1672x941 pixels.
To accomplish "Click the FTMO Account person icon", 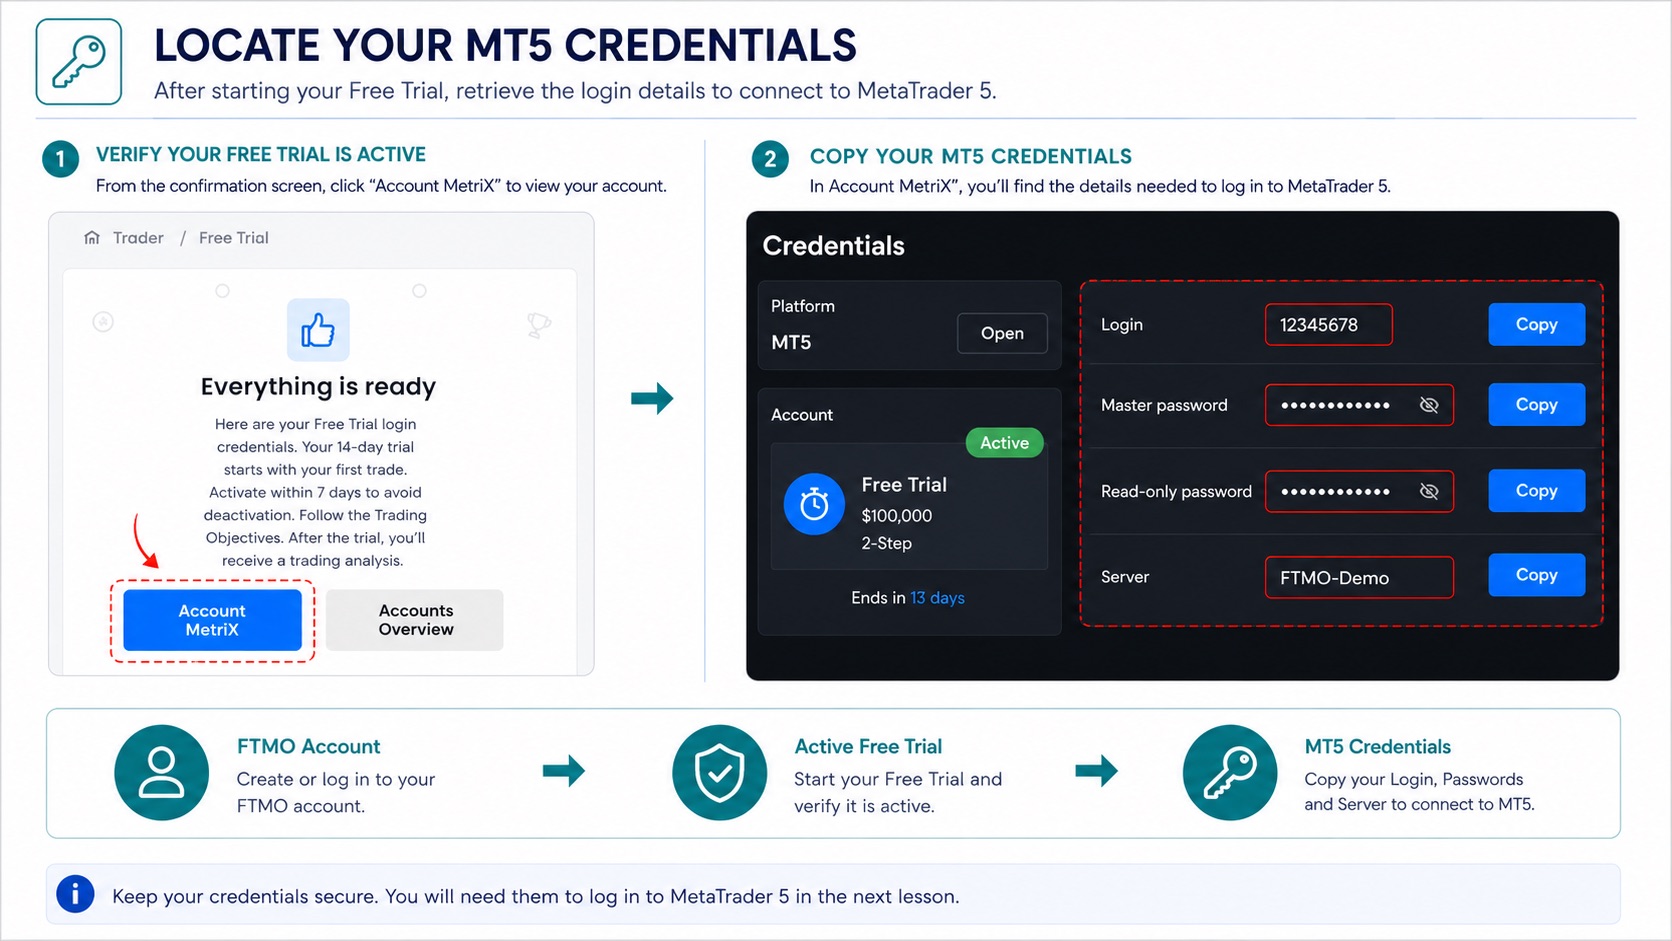I will pos(161,772).
